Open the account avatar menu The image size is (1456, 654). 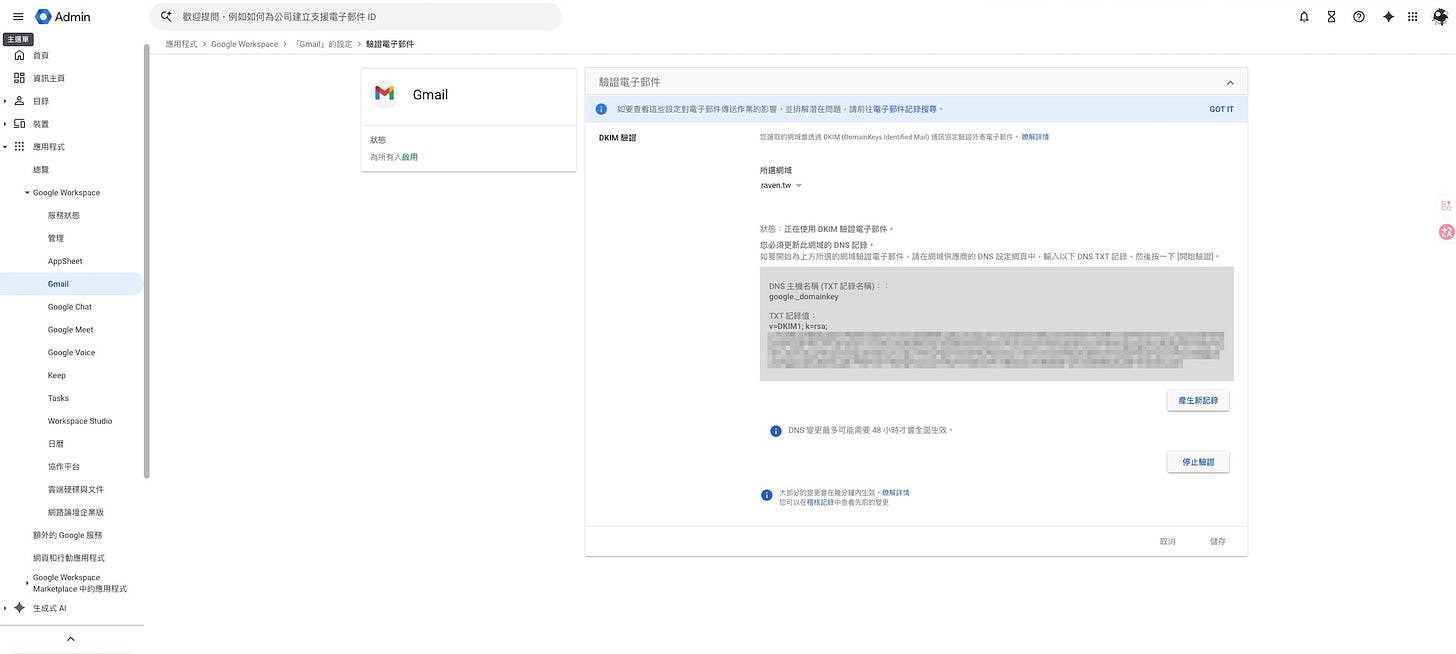[1440, 16]
